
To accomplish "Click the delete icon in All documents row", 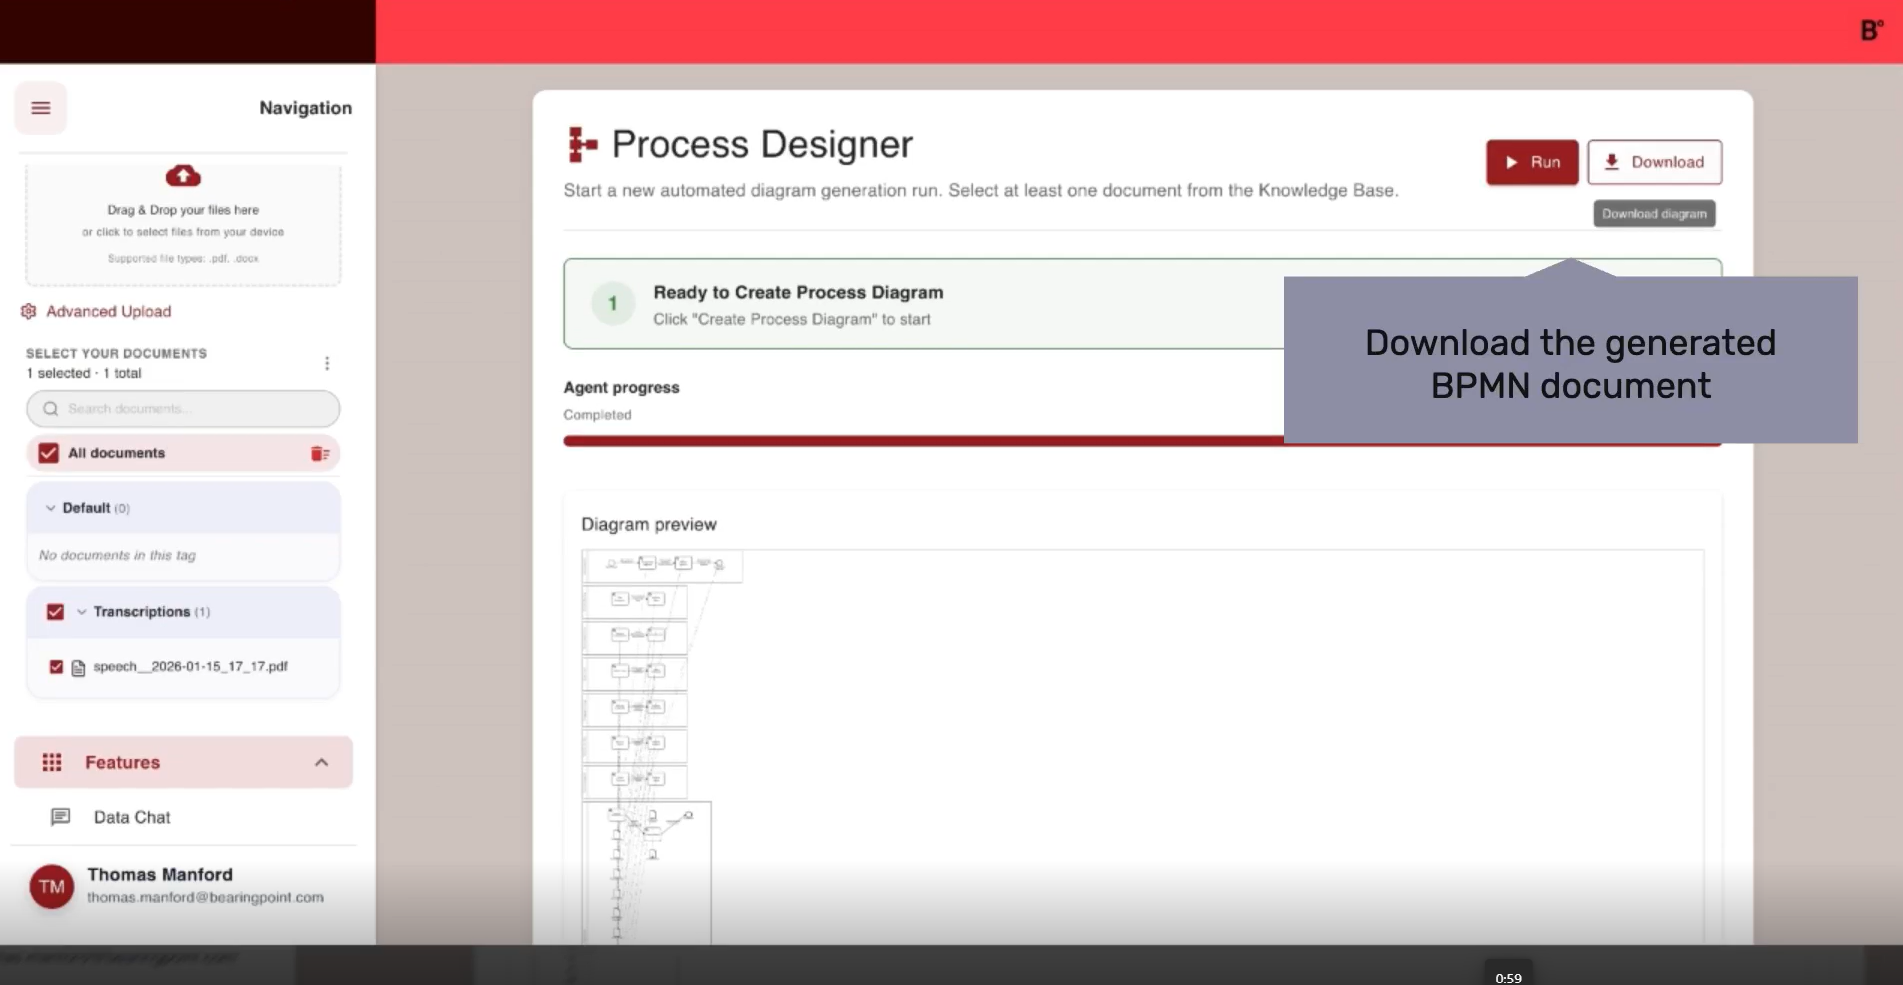I will pos(320,454).
